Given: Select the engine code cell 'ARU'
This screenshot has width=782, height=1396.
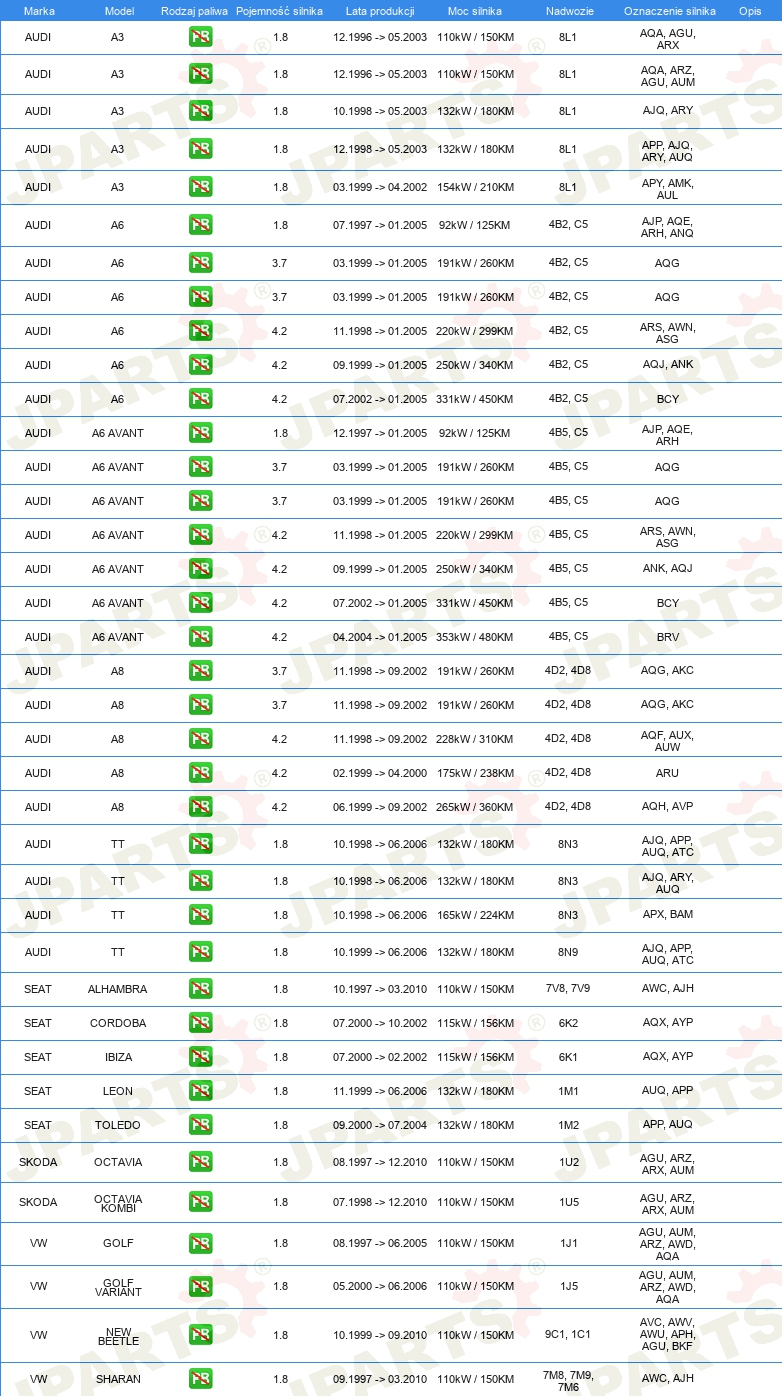Looking at the screenshot, I should coord(668,773).
